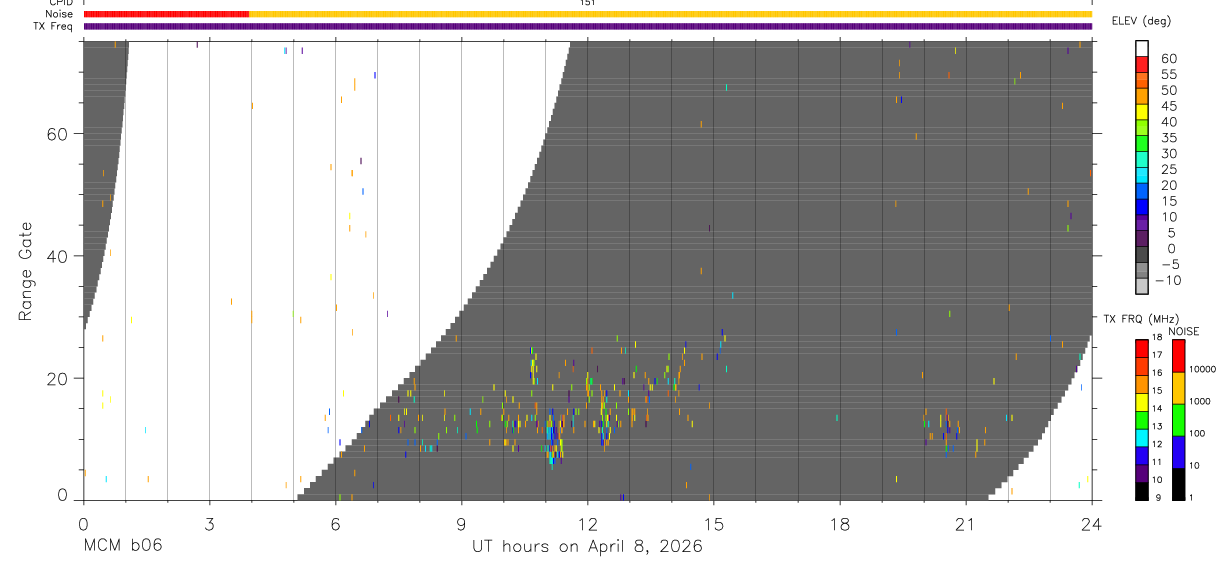The width and height of the screenshot is (1228, 567).
Task: Click the 0 tick label on the x-axis
Action: (84, 523)
